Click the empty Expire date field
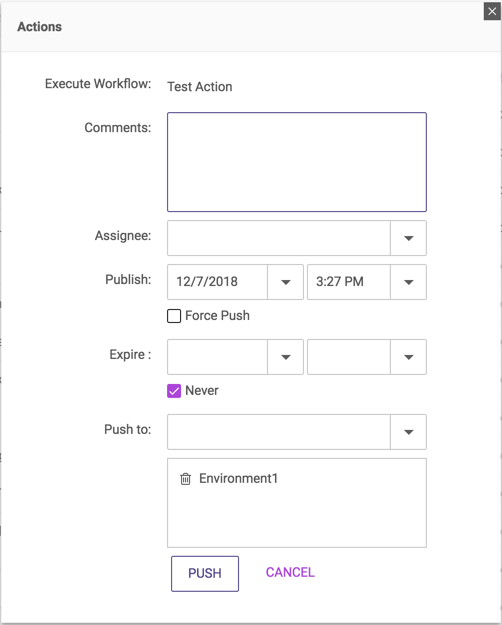Viewport: 502px width, 625px height. pos(217,357)
